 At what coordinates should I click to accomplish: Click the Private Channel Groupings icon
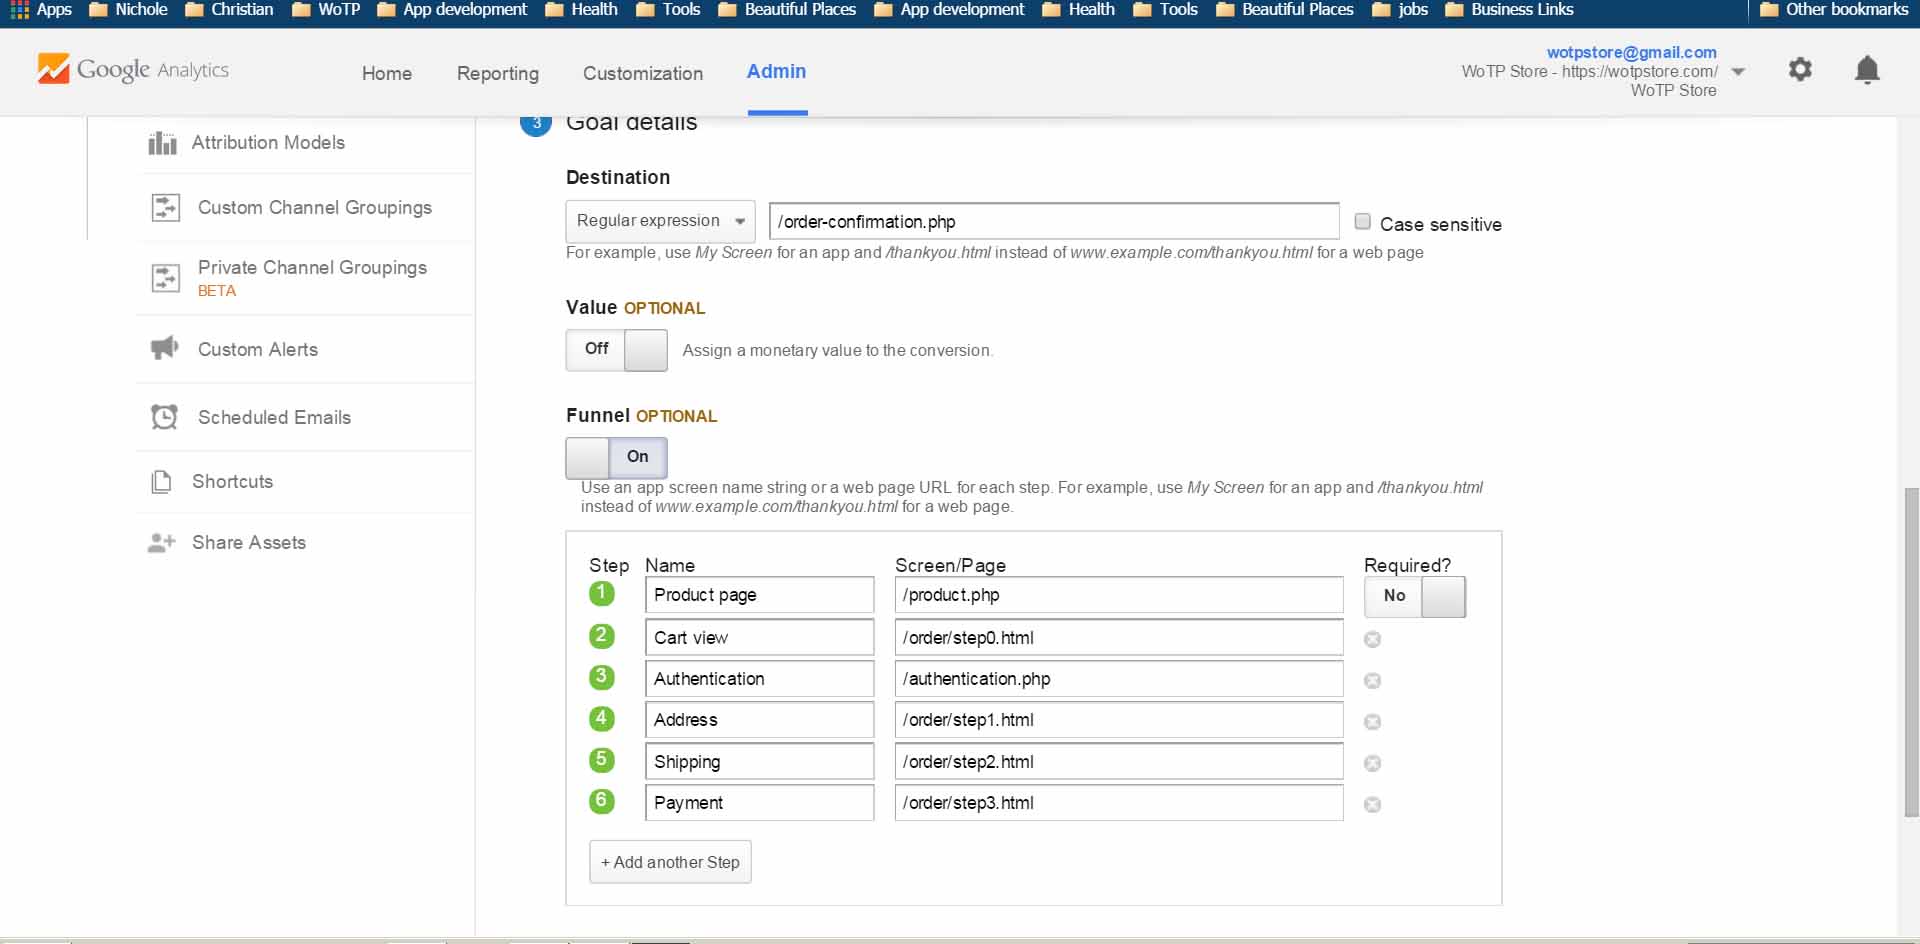[x=165, y=277]
